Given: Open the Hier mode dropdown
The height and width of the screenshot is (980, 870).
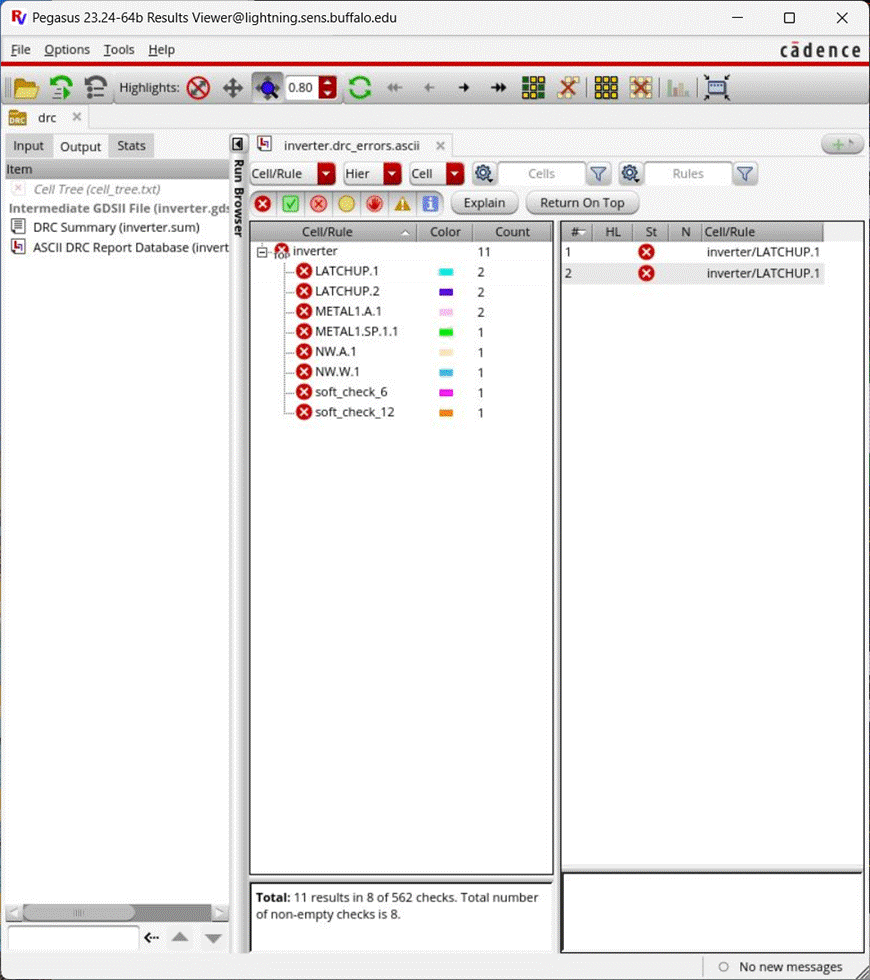Looking at the screenshot, I should click(x=390, y=173).
